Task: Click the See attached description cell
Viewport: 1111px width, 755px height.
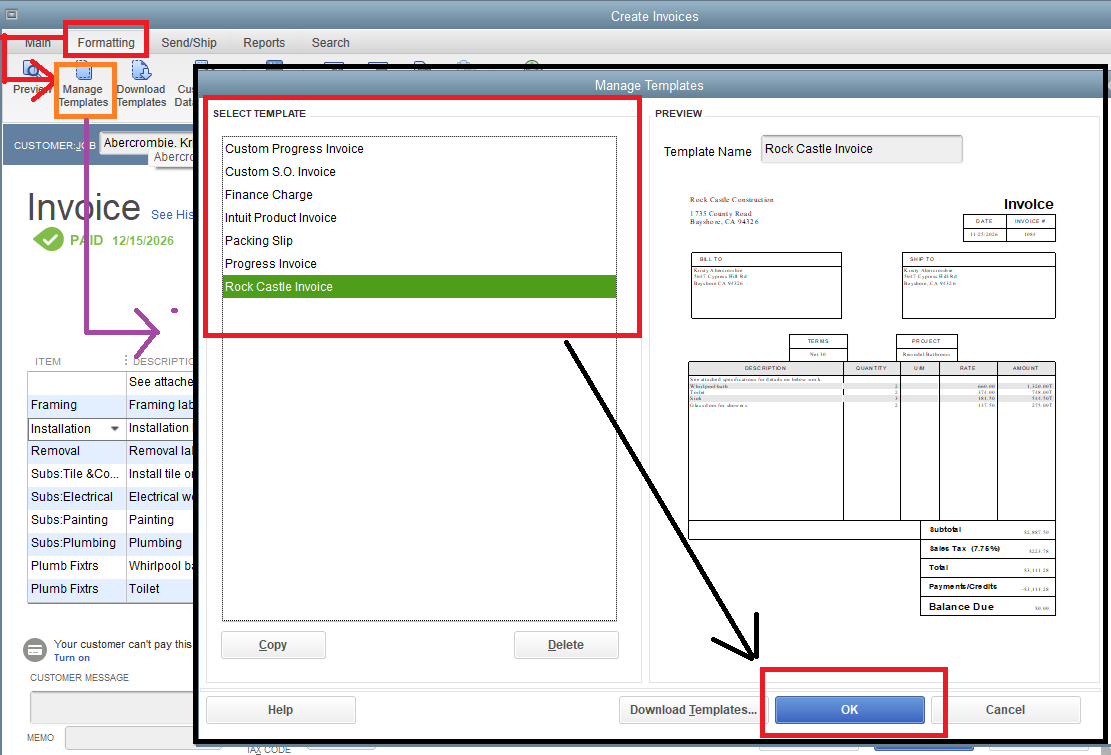Action: [x=160, y=382]
